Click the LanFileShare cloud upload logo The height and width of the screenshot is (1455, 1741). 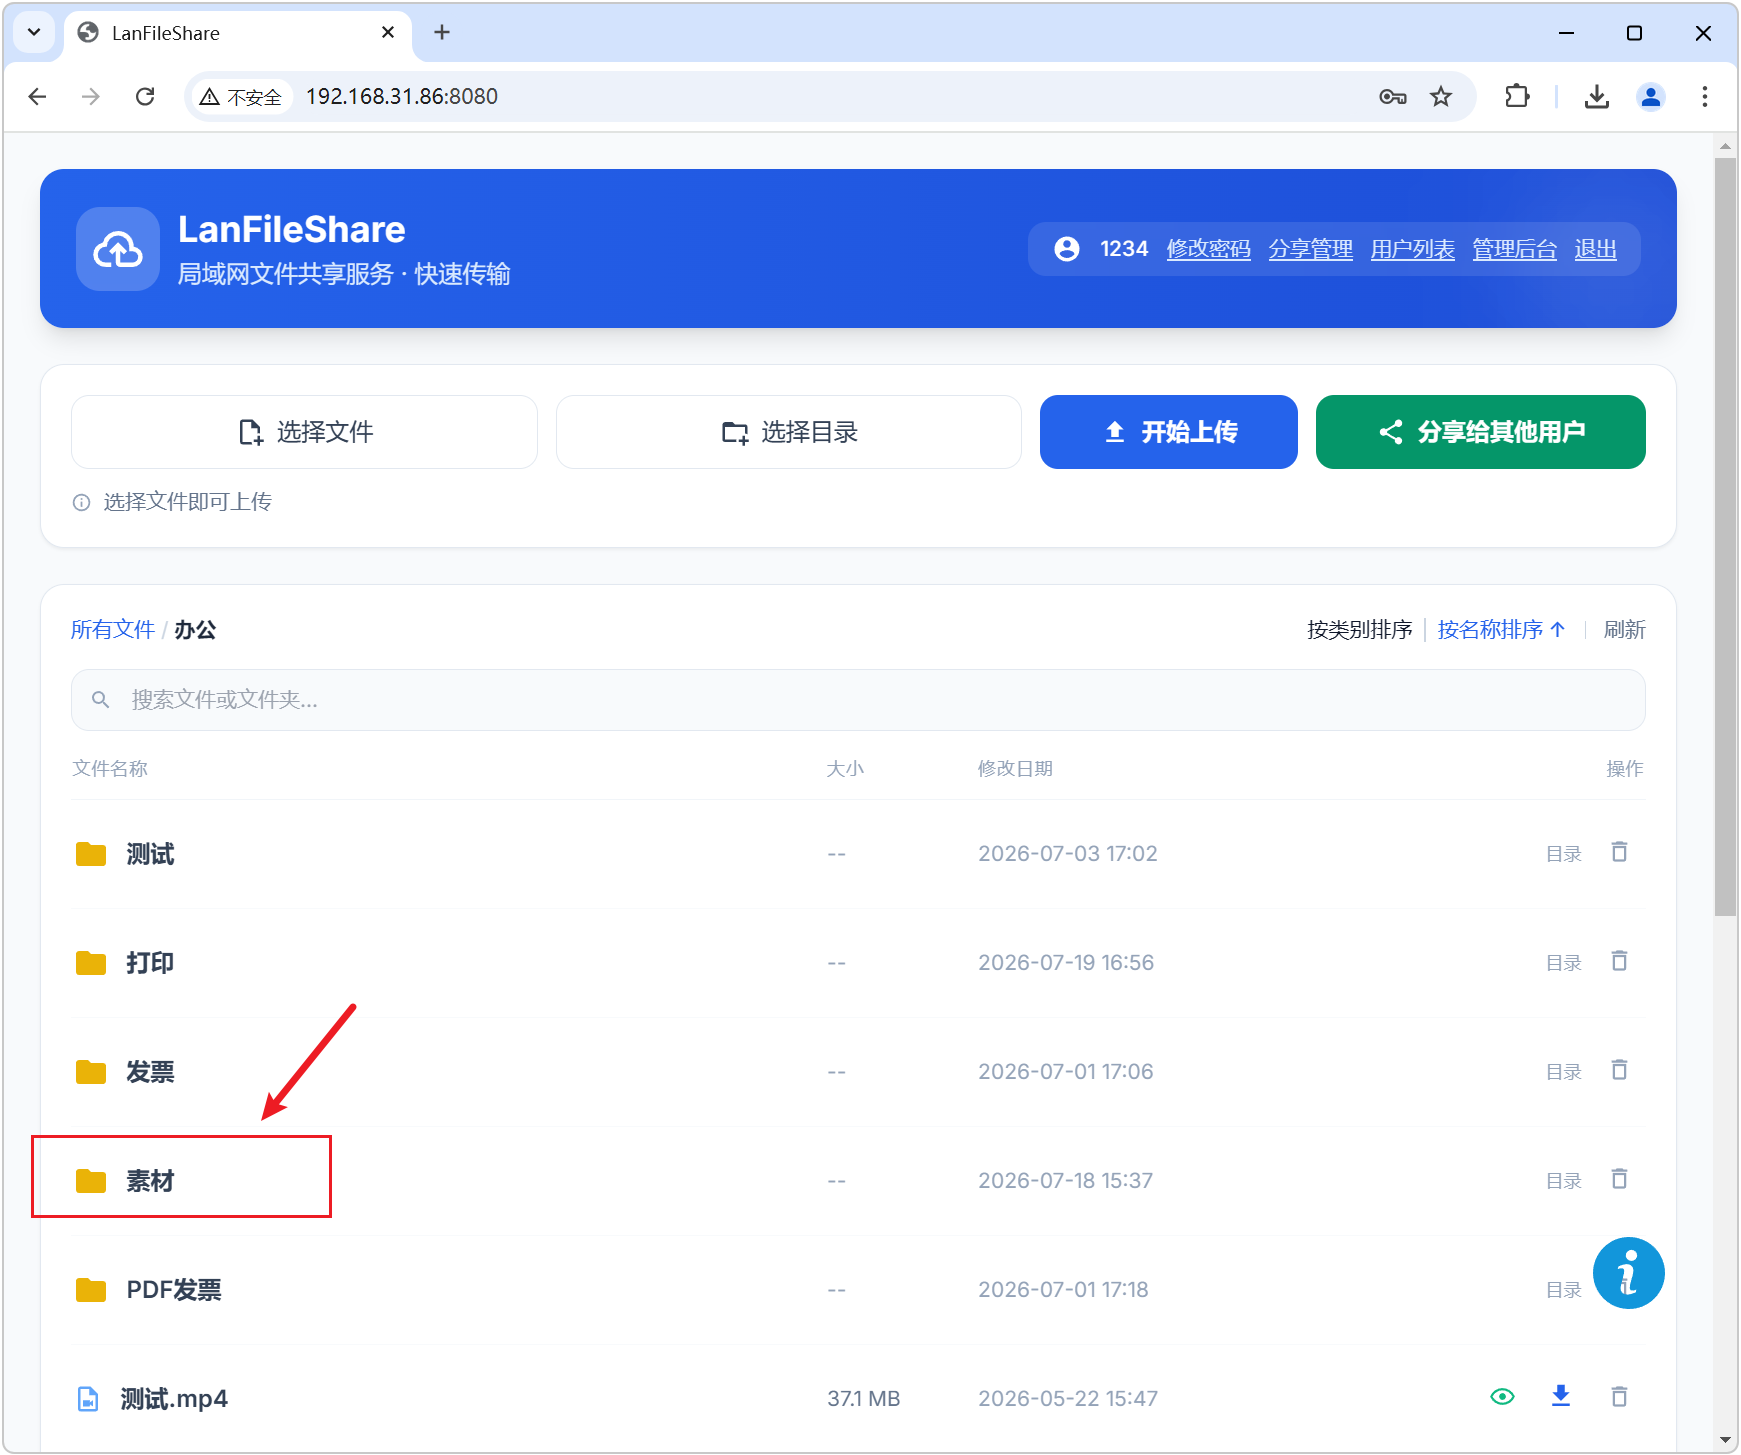pos(118,249)
